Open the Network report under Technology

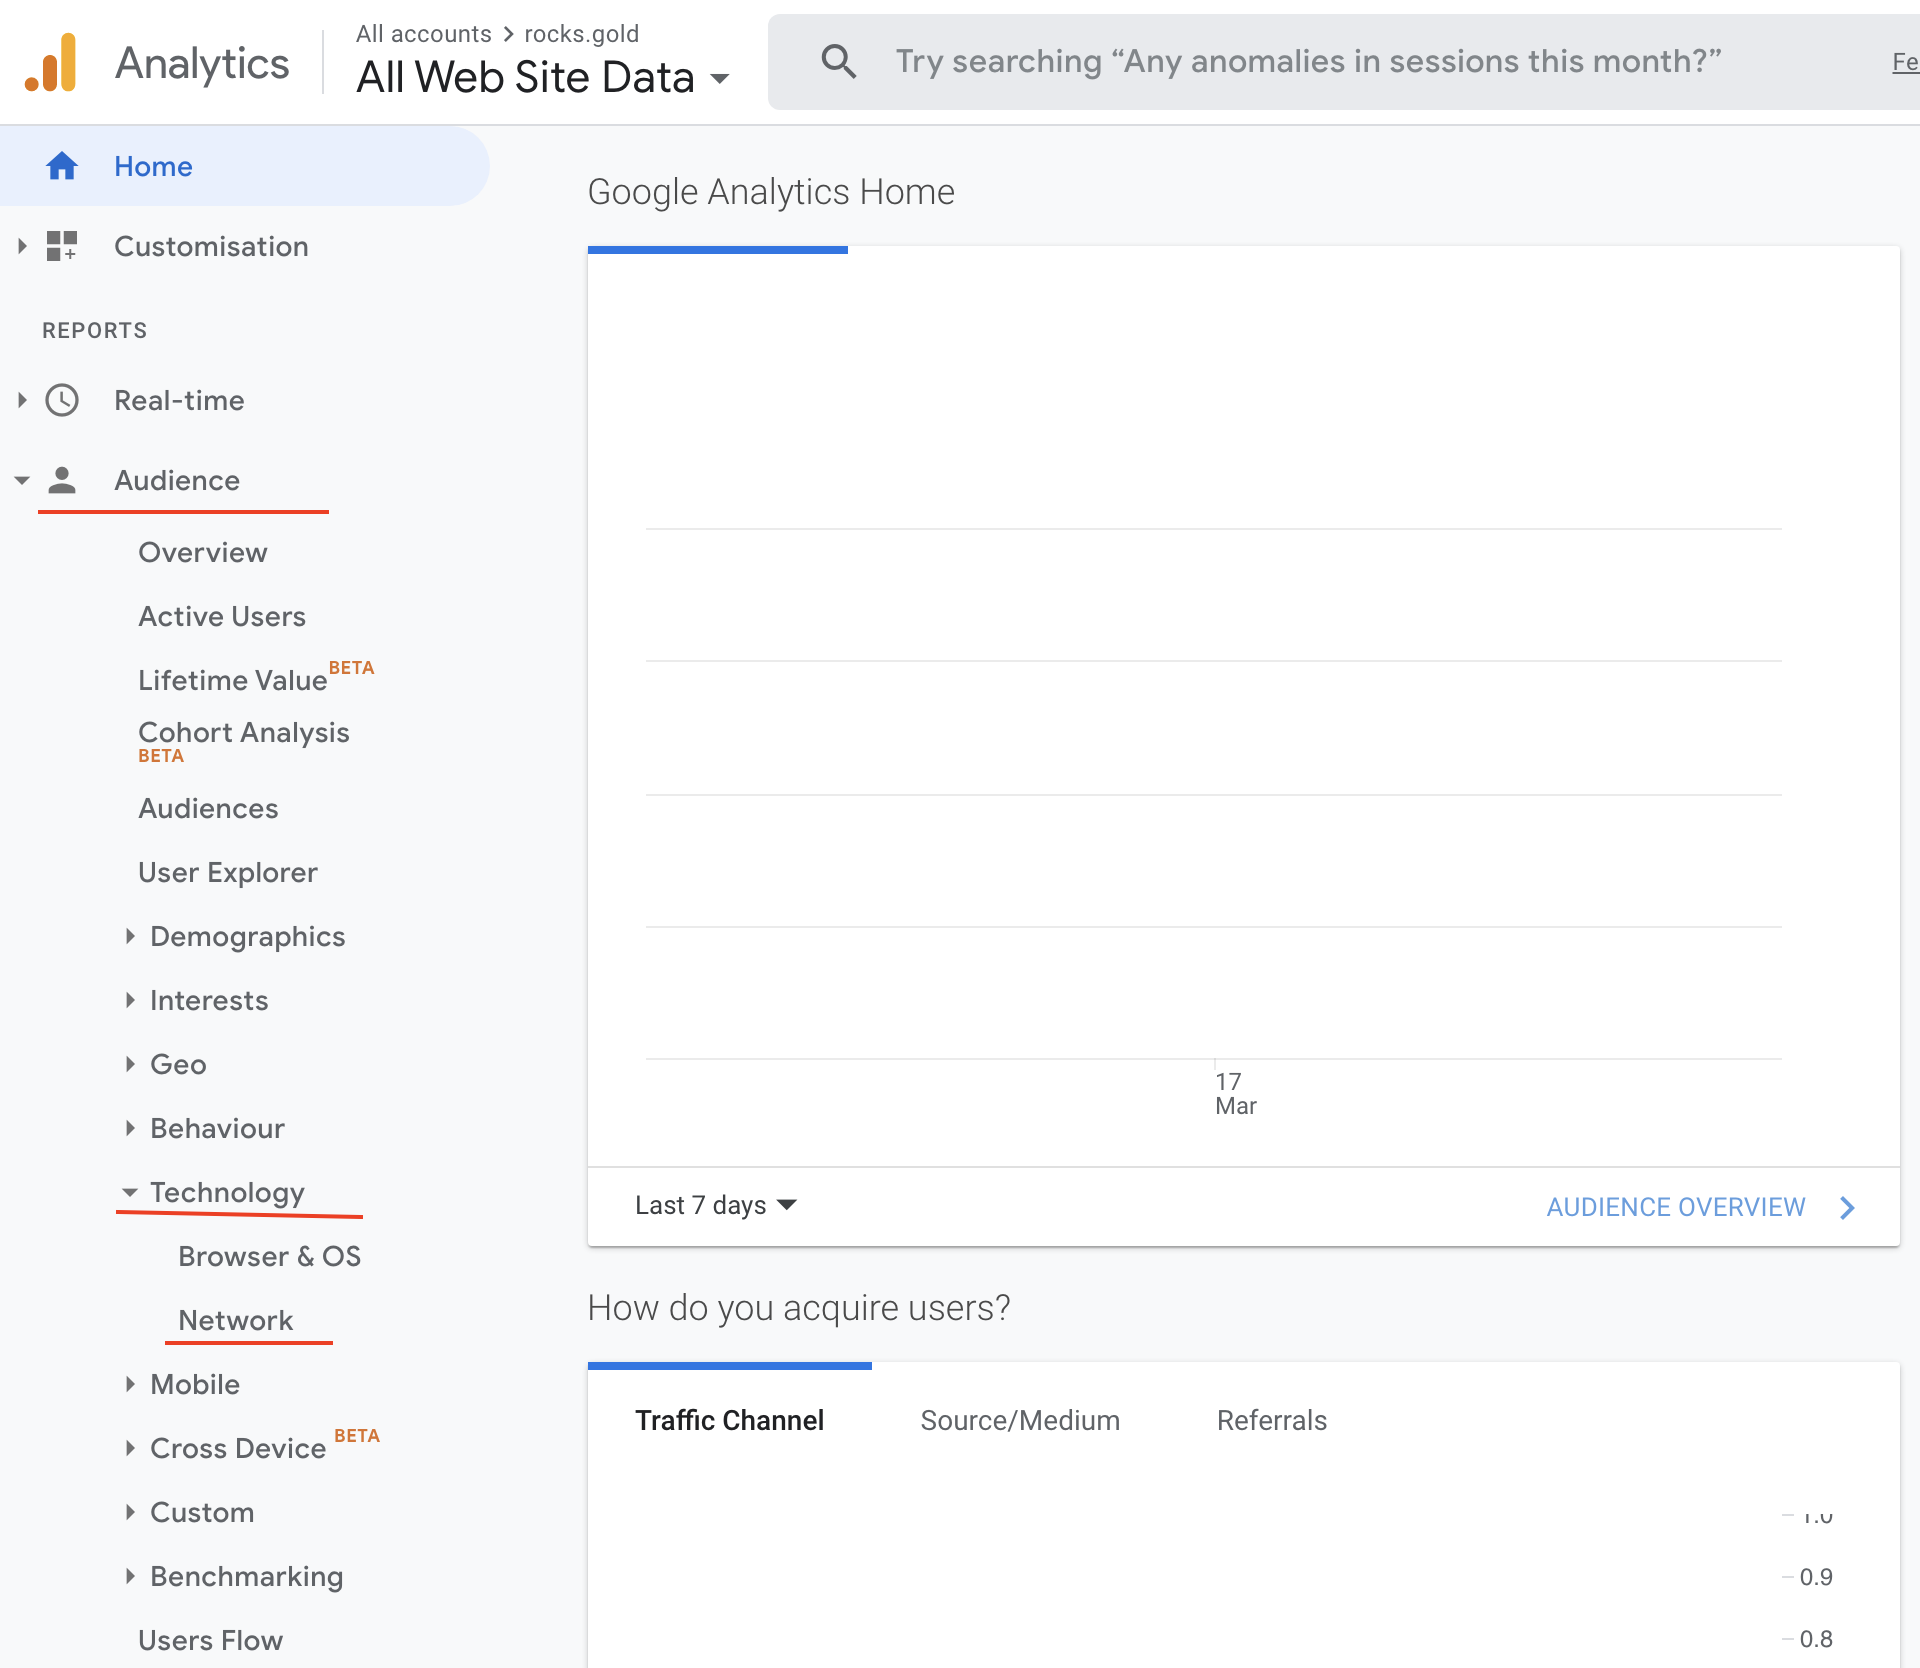[235, 1320]
